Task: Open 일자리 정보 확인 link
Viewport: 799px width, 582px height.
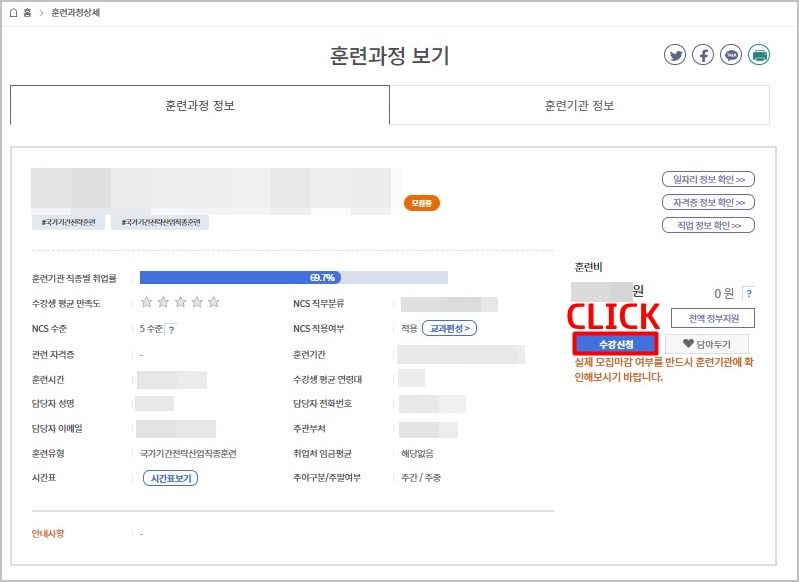Action: click(x=708, y=179)
